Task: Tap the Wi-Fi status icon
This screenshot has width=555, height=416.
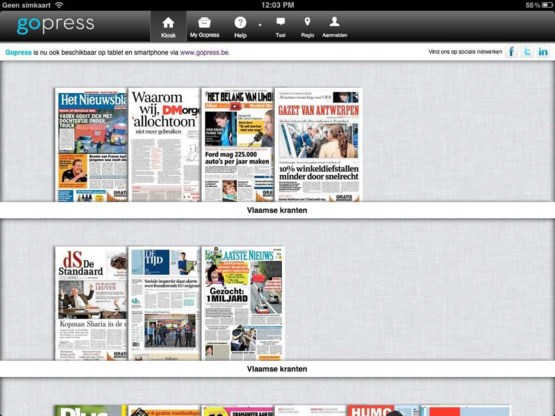Action: [x=59, y=5]
